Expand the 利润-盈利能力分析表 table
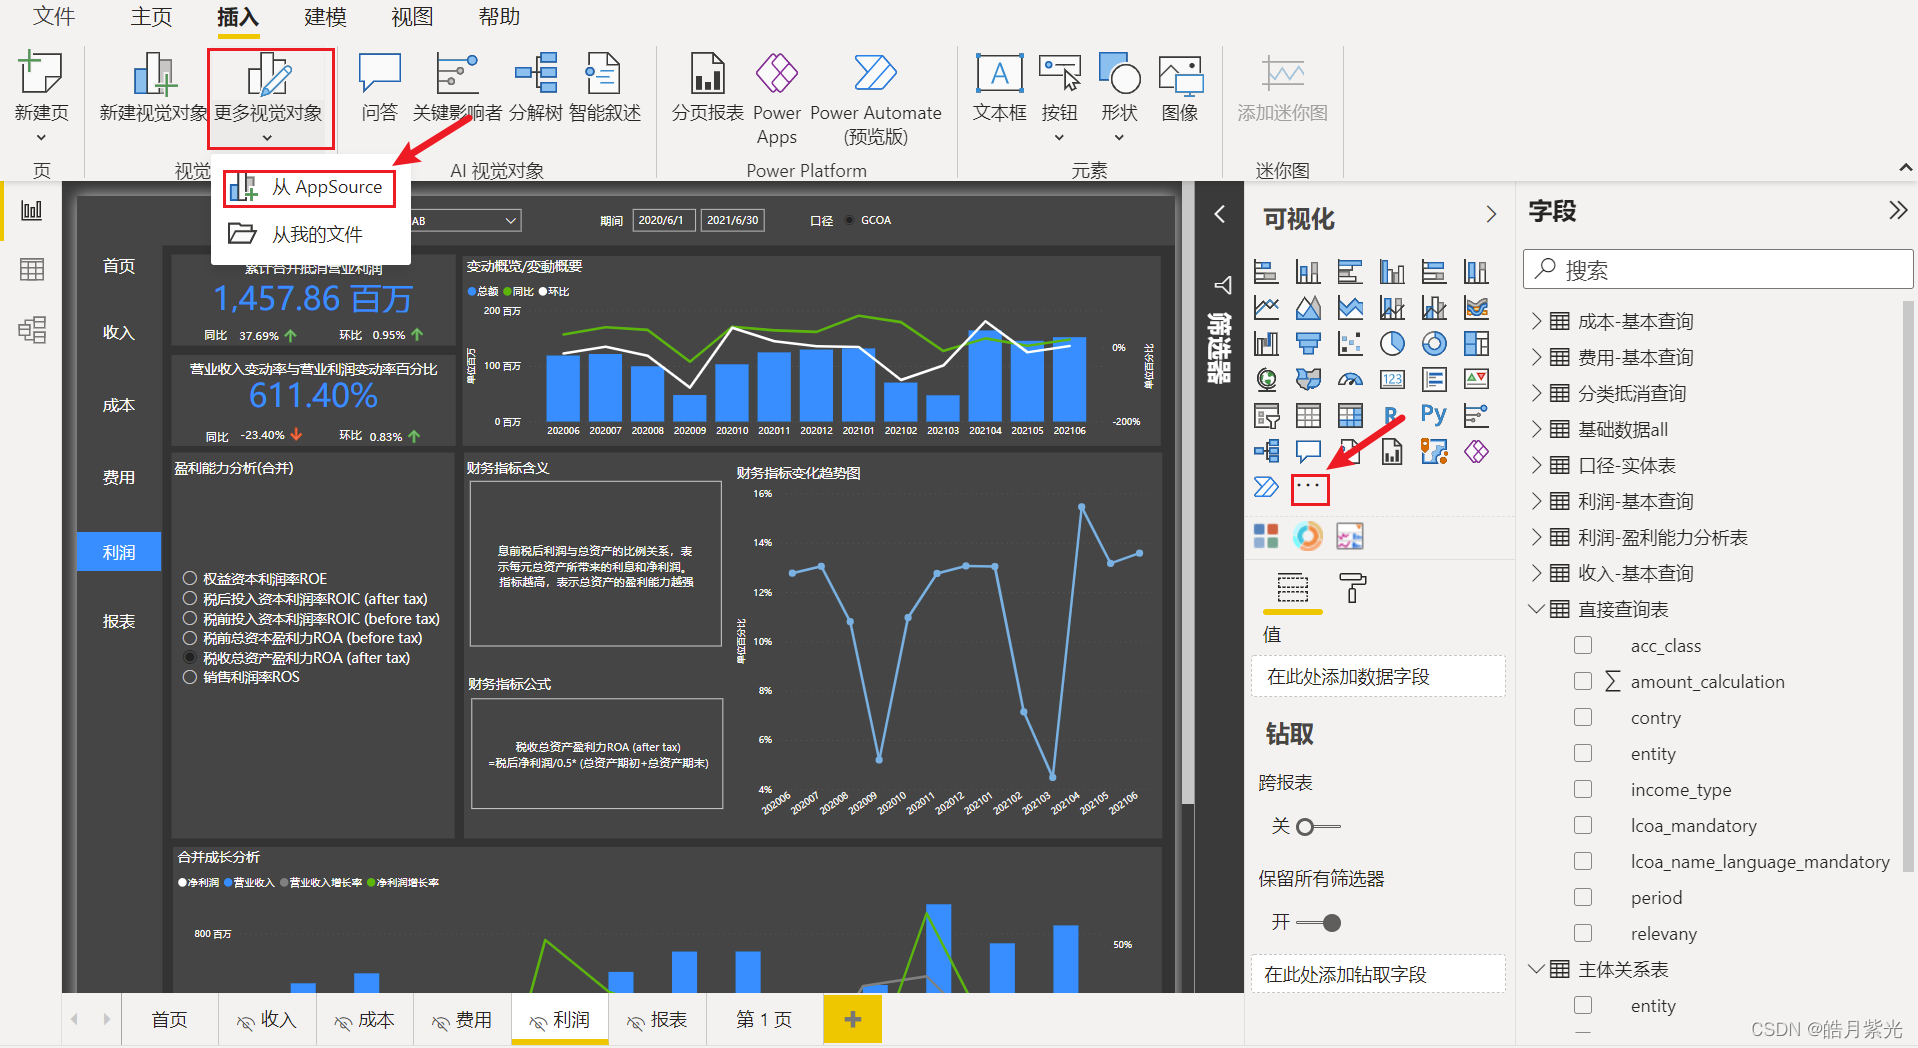Screen dimensions: 1918x1048 click(x=1537, y=537)
